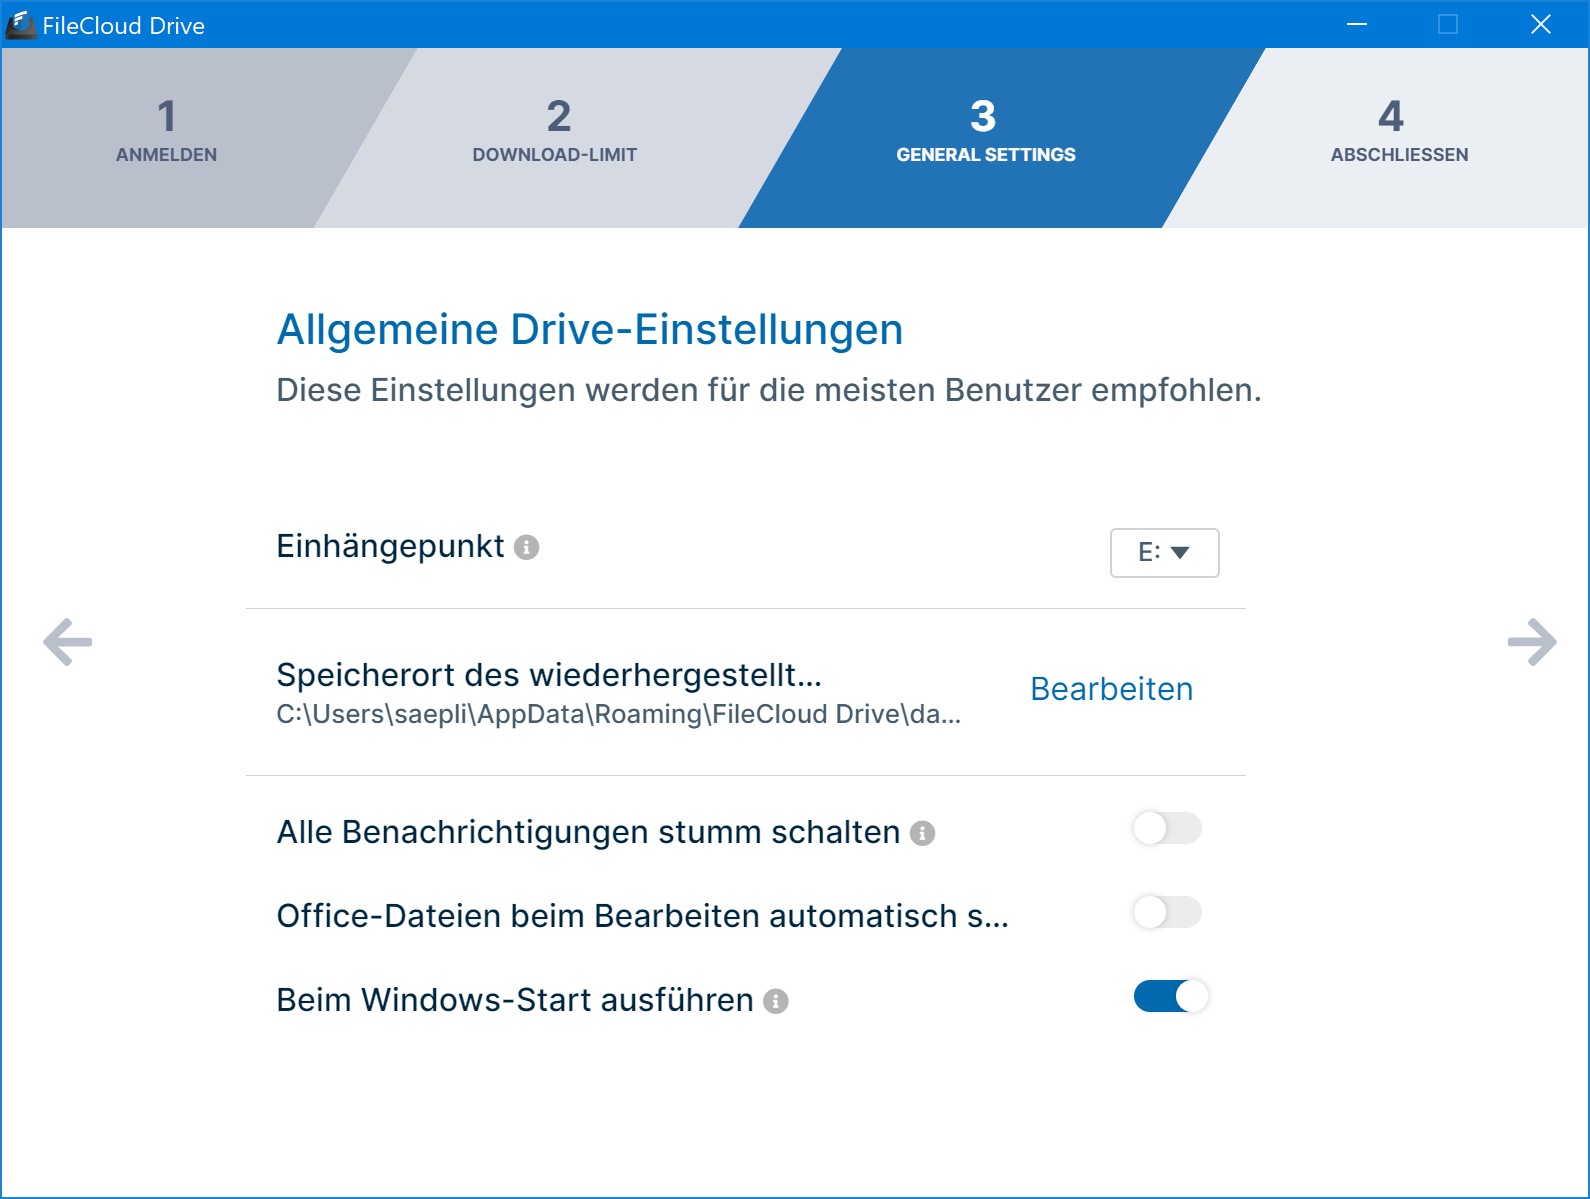The height and width of the screenshot is (1199, 1590).
Task: Show info for Alle Benachrichtigungen stumm schalten
Action: [x=922, y=833]
